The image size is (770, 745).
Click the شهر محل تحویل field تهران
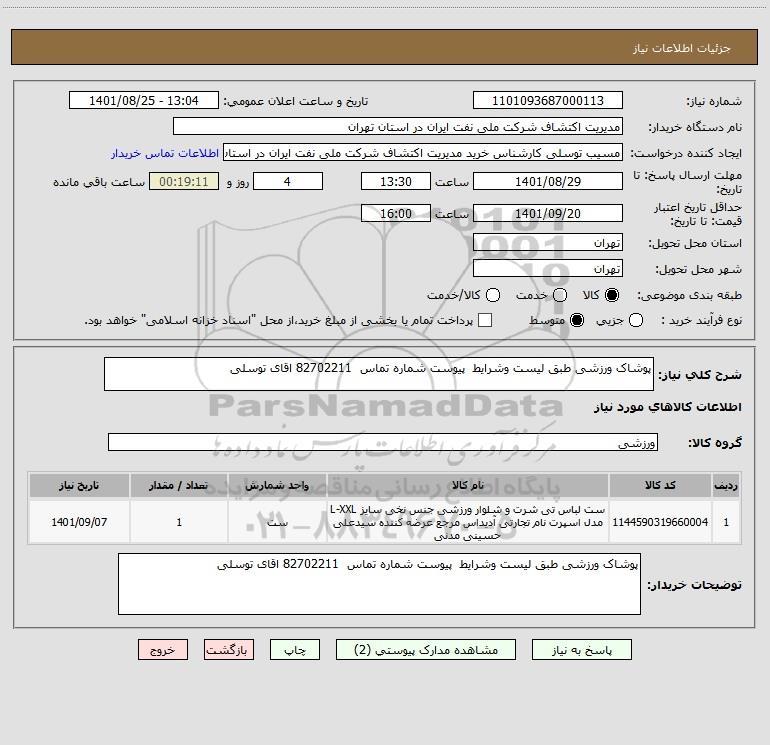click(x=548, y=269)
